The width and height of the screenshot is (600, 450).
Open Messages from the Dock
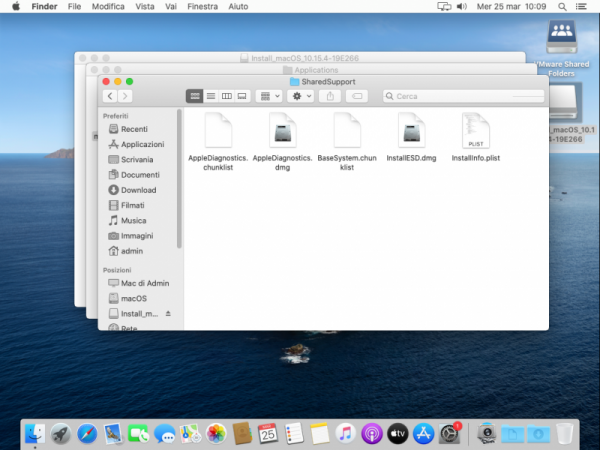(x=165, y=434)
